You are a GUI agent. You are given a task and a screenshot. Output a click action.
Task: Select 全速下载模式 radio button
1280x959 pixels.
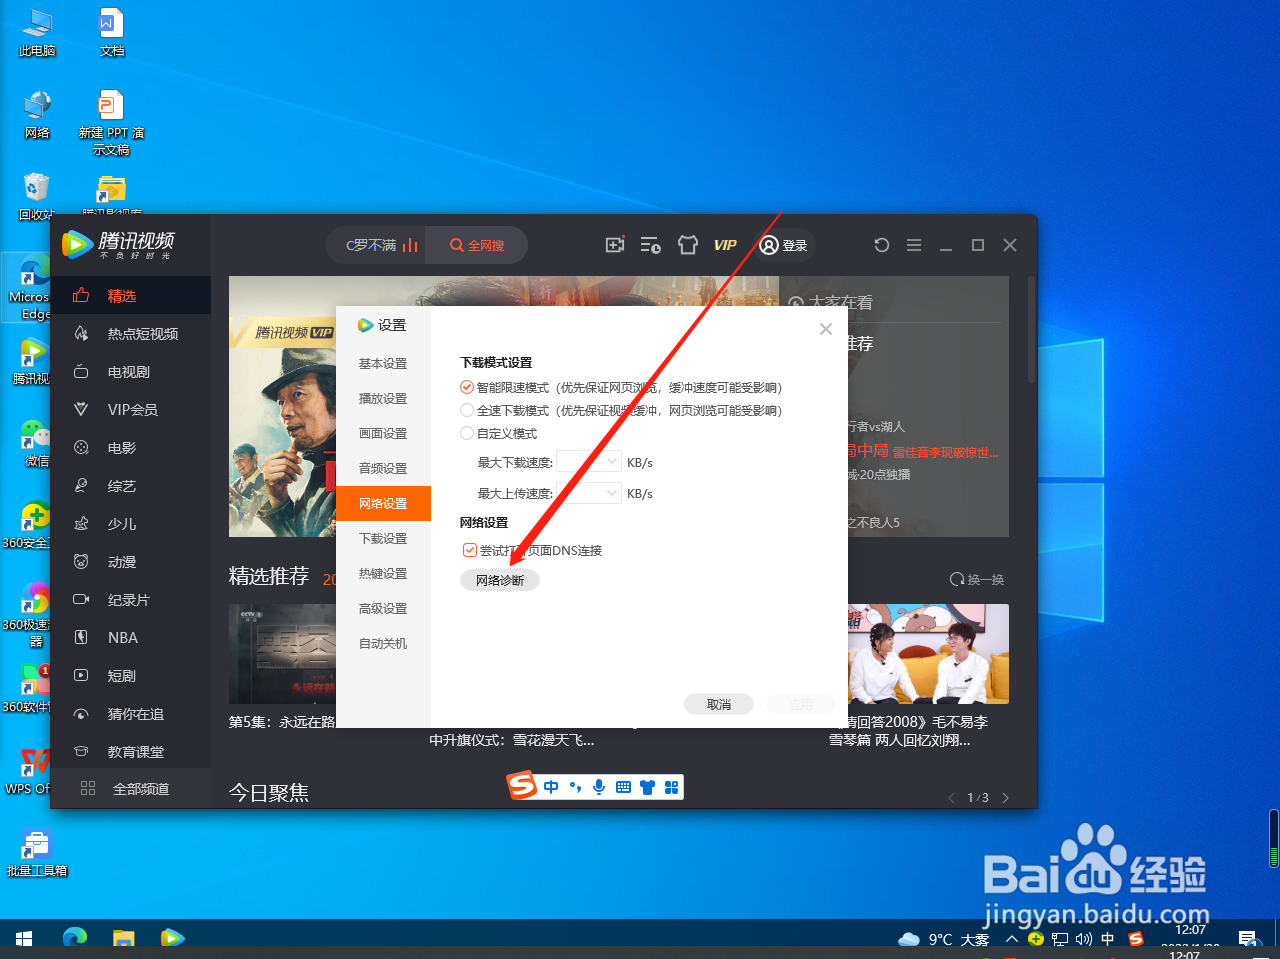point(467,410)
